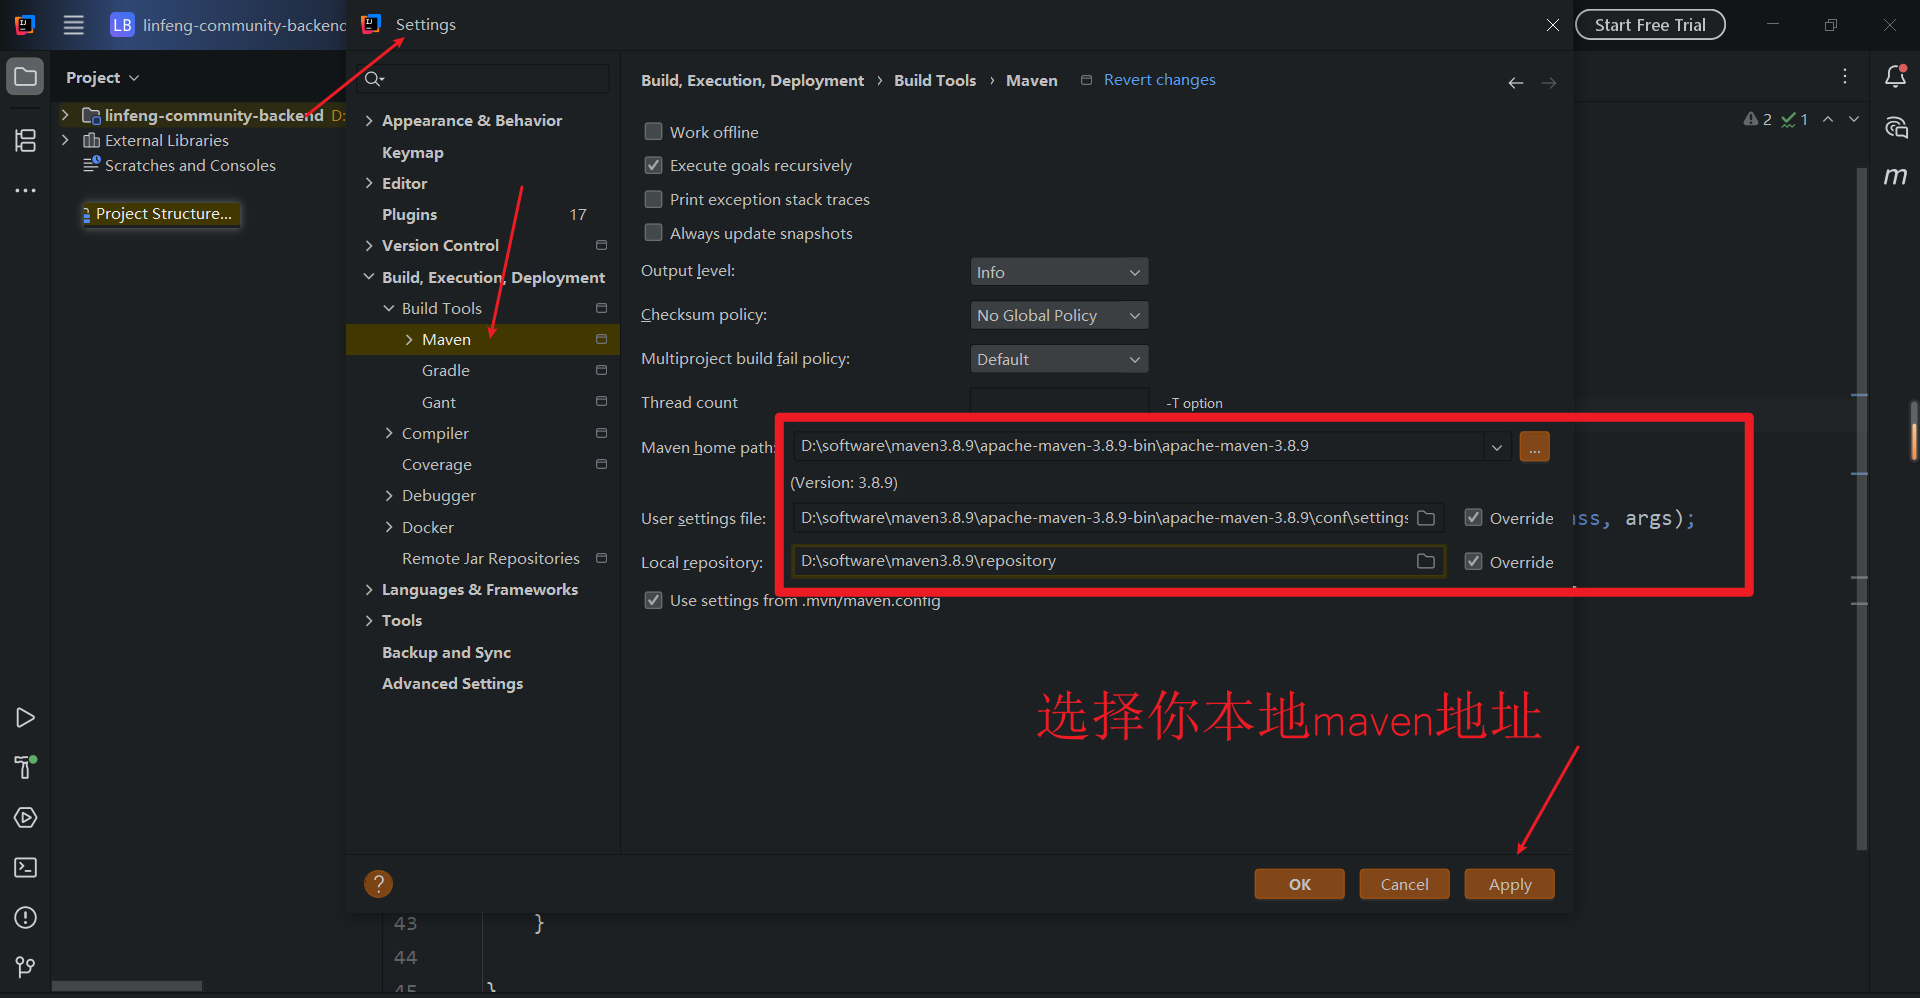The height and width of the screenshot is (998, 1920).
Task: Browse folder for Local repository
Action: pyautogui.click(x=1426, y=561)
